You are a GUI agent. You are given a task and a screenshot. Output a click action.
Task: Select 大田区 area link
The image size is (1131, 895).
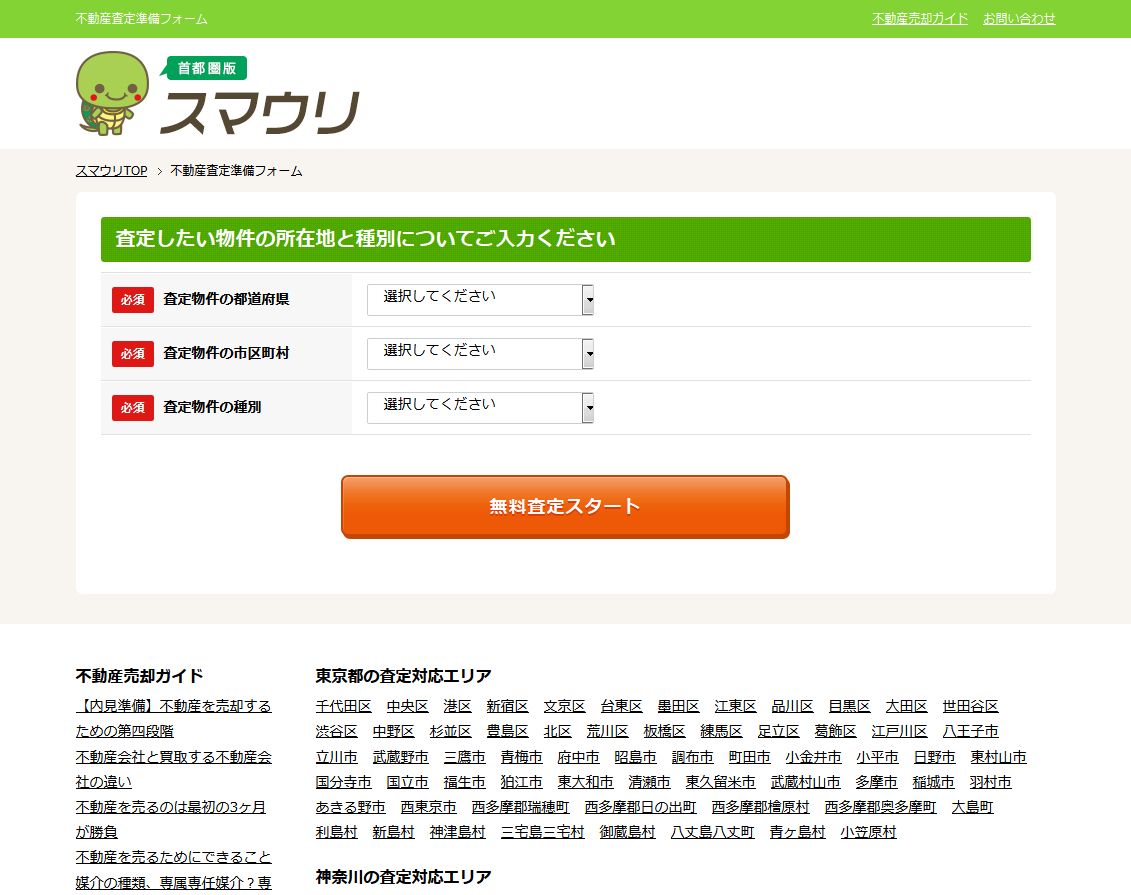(x=906, y=706)
